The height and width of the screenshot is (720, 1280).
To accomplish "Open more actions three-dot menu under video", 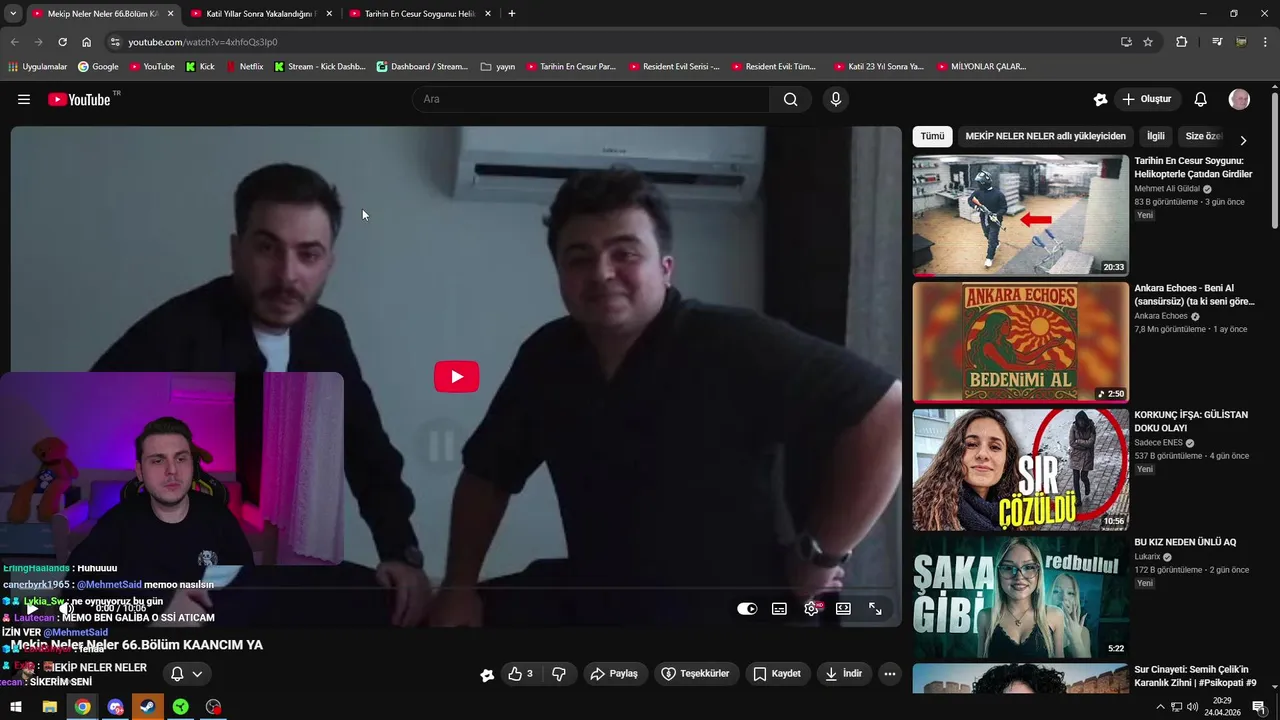I will pyautogui.click(x=890, y=674).
